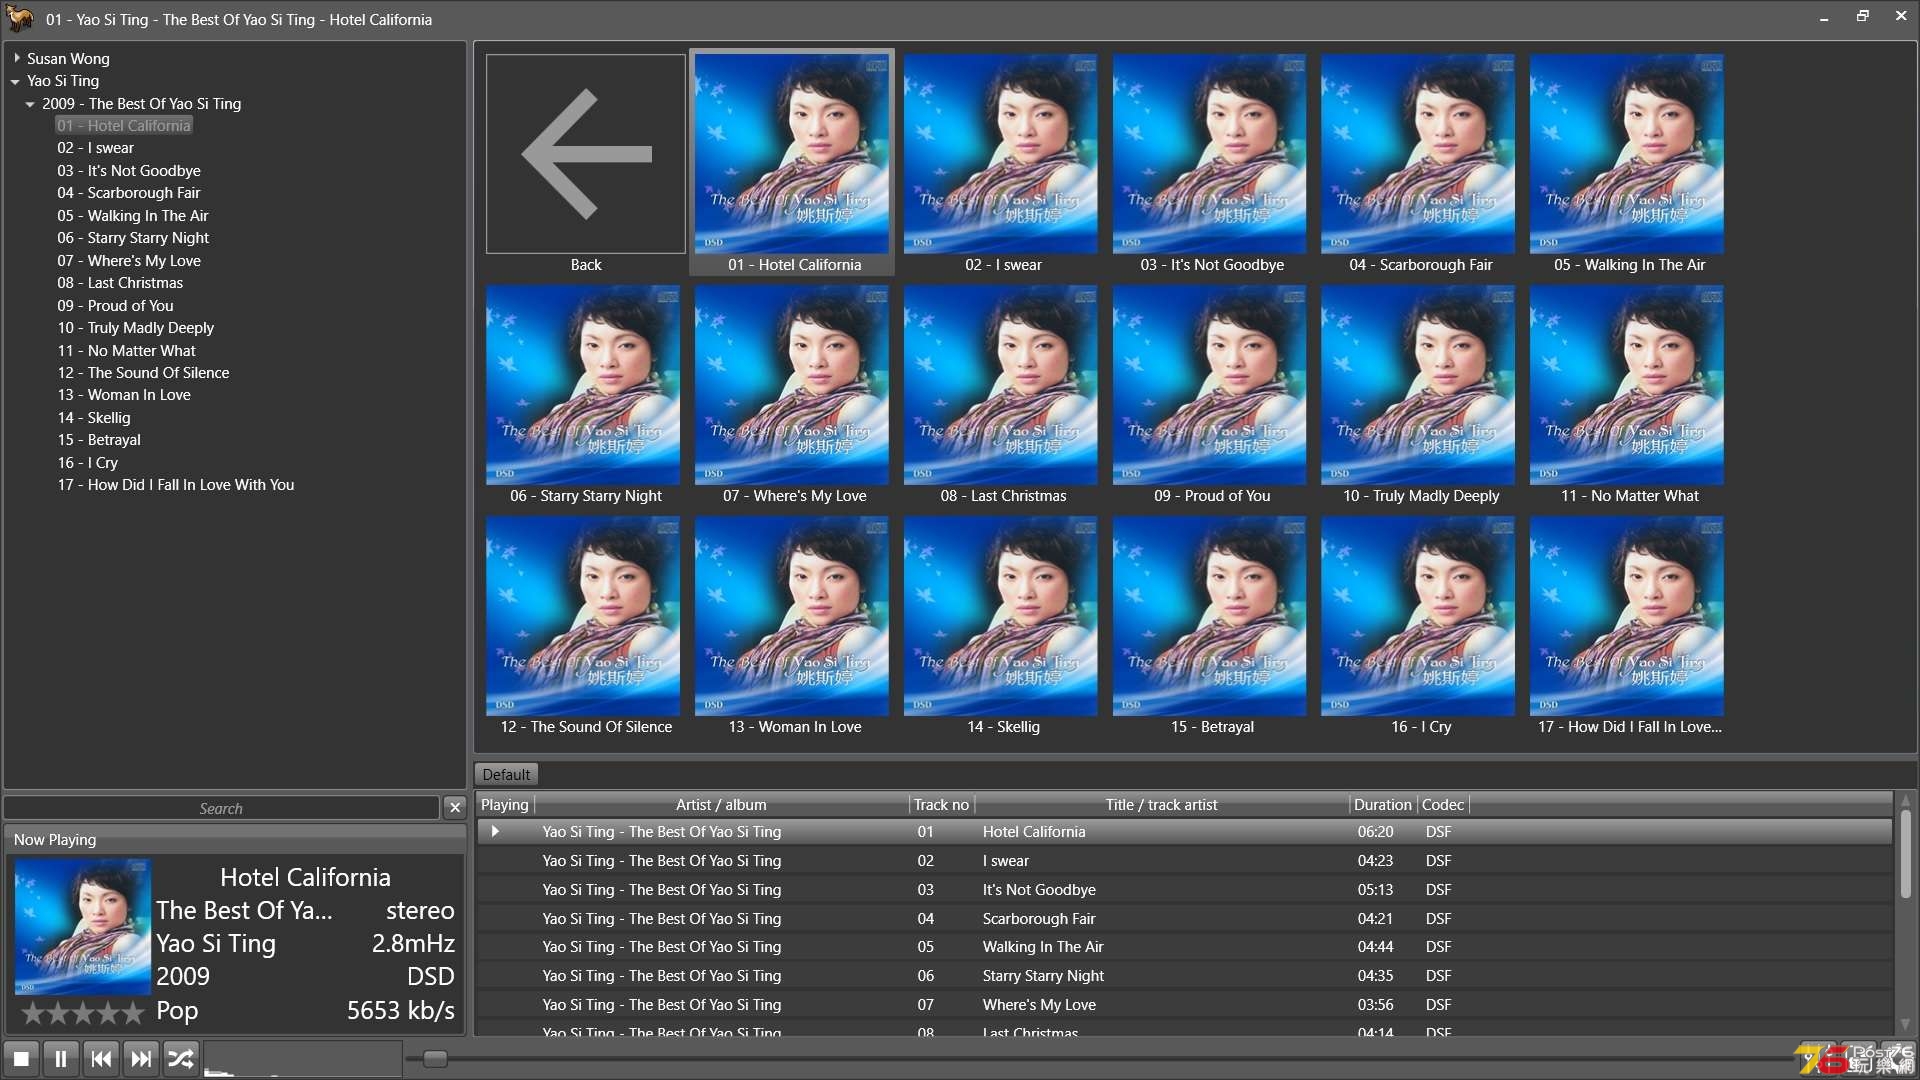This screenshot has width=1920, height=1080.
Task: Click the playing indicator arrow in first row
Action: (495, 832)
